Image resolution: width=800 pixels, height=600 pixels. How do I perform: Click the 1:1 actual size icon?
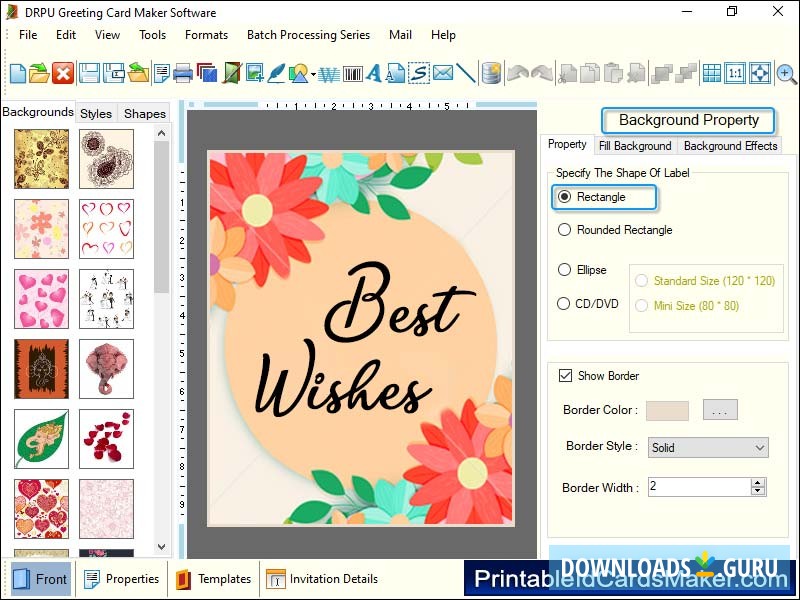click(x=734, y=72)
